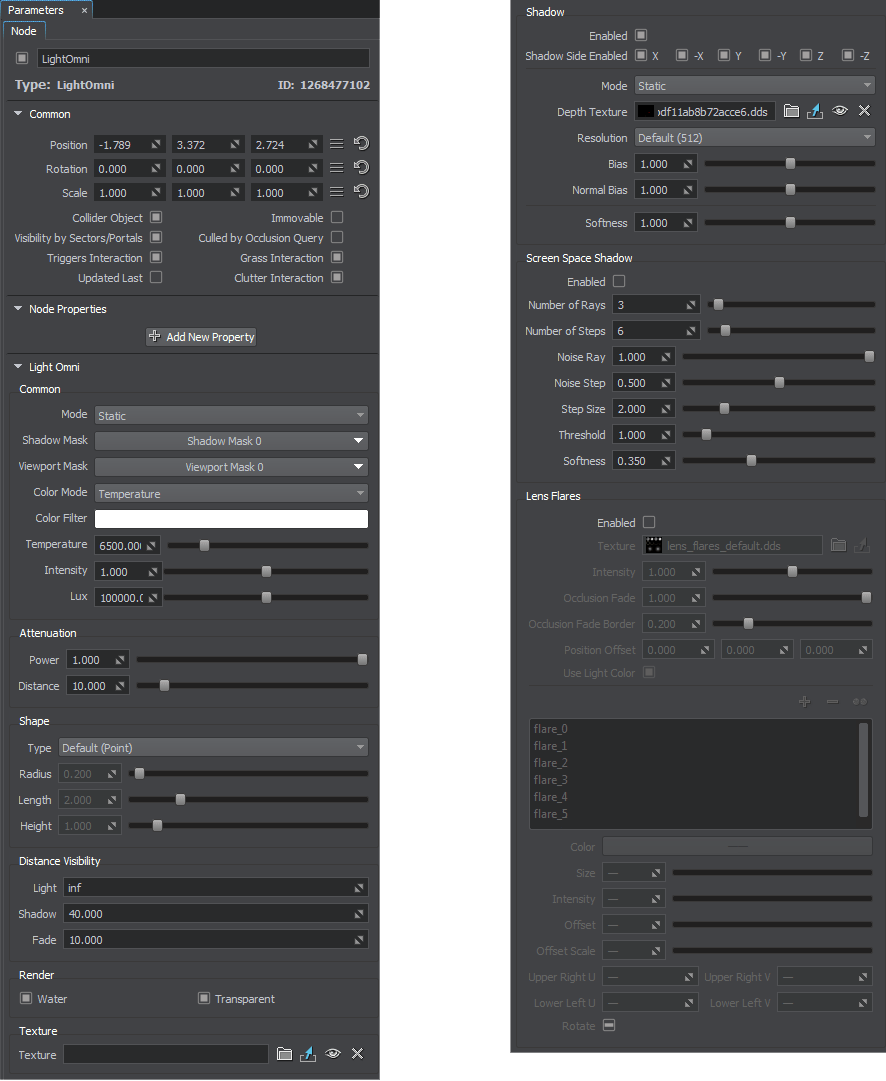
Task: Click the Add New Property button
Action: click(x=201, y=337)
